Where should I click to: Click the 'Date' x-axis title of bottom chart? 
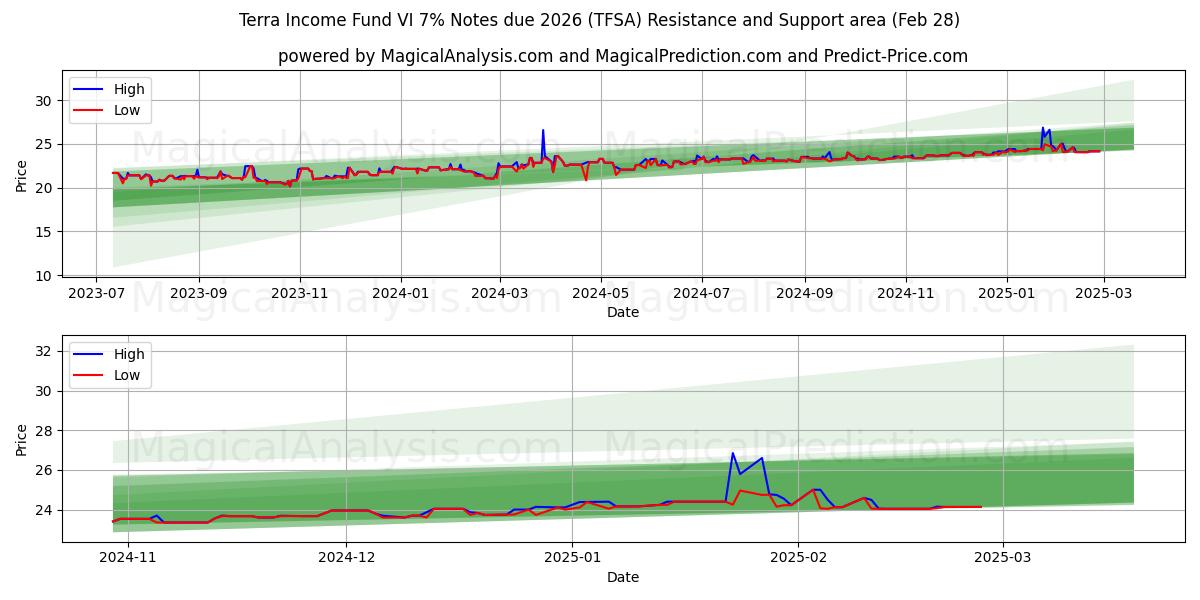(x=622, y=577)
